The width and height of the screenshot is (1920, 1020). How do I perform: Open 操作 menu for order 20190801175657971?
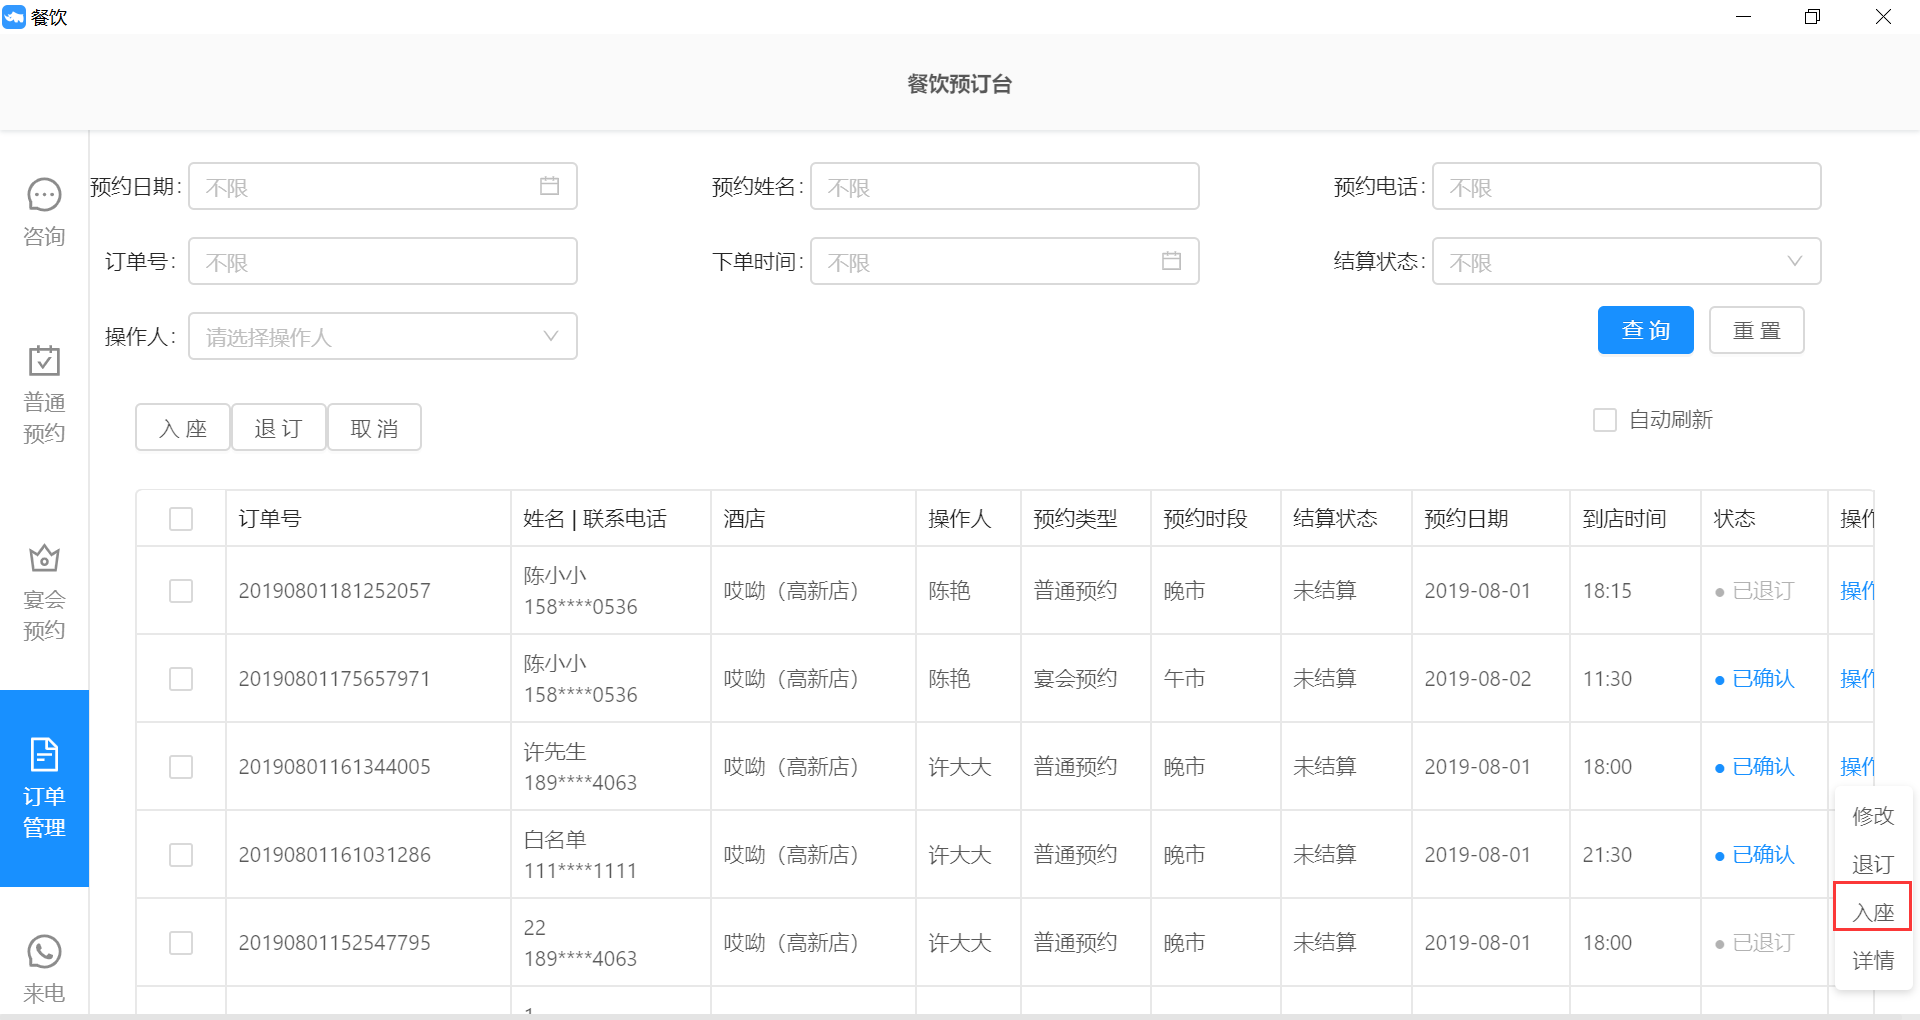coord(1857,679)
